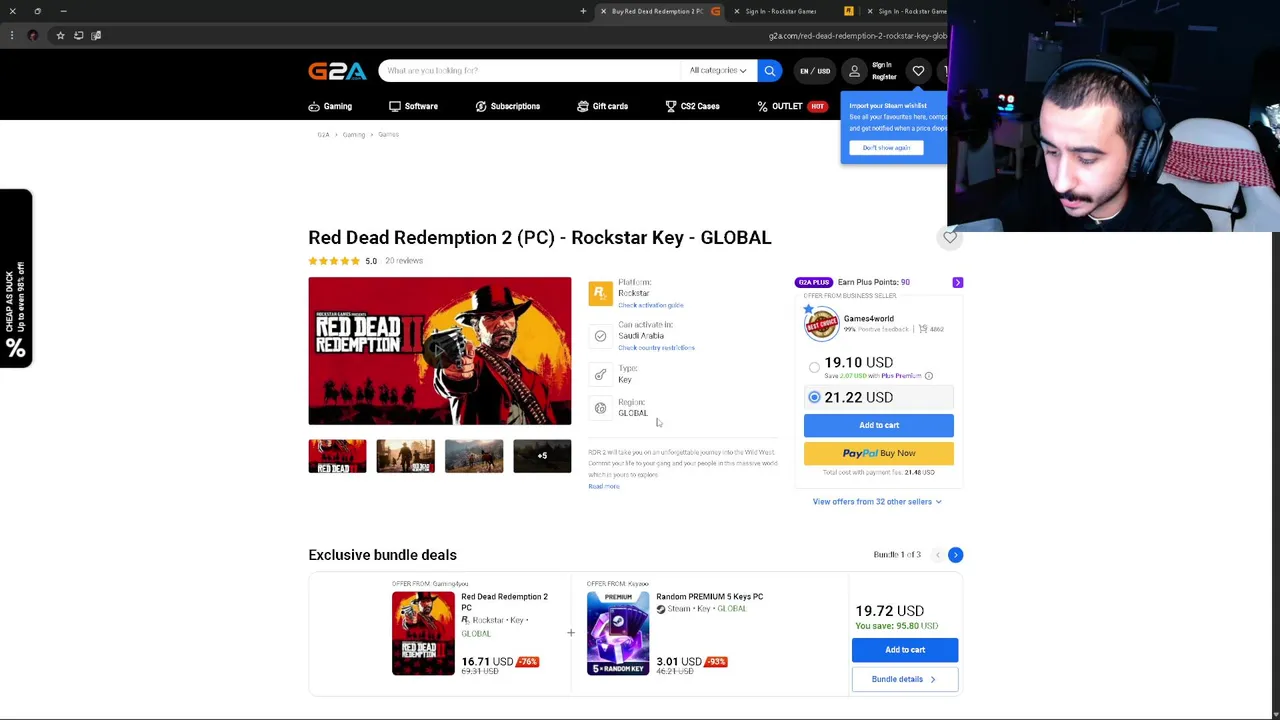Click Don't show again on wishlist popup
The height and width of the screenshot is (720, 1280).
point(886,148)
